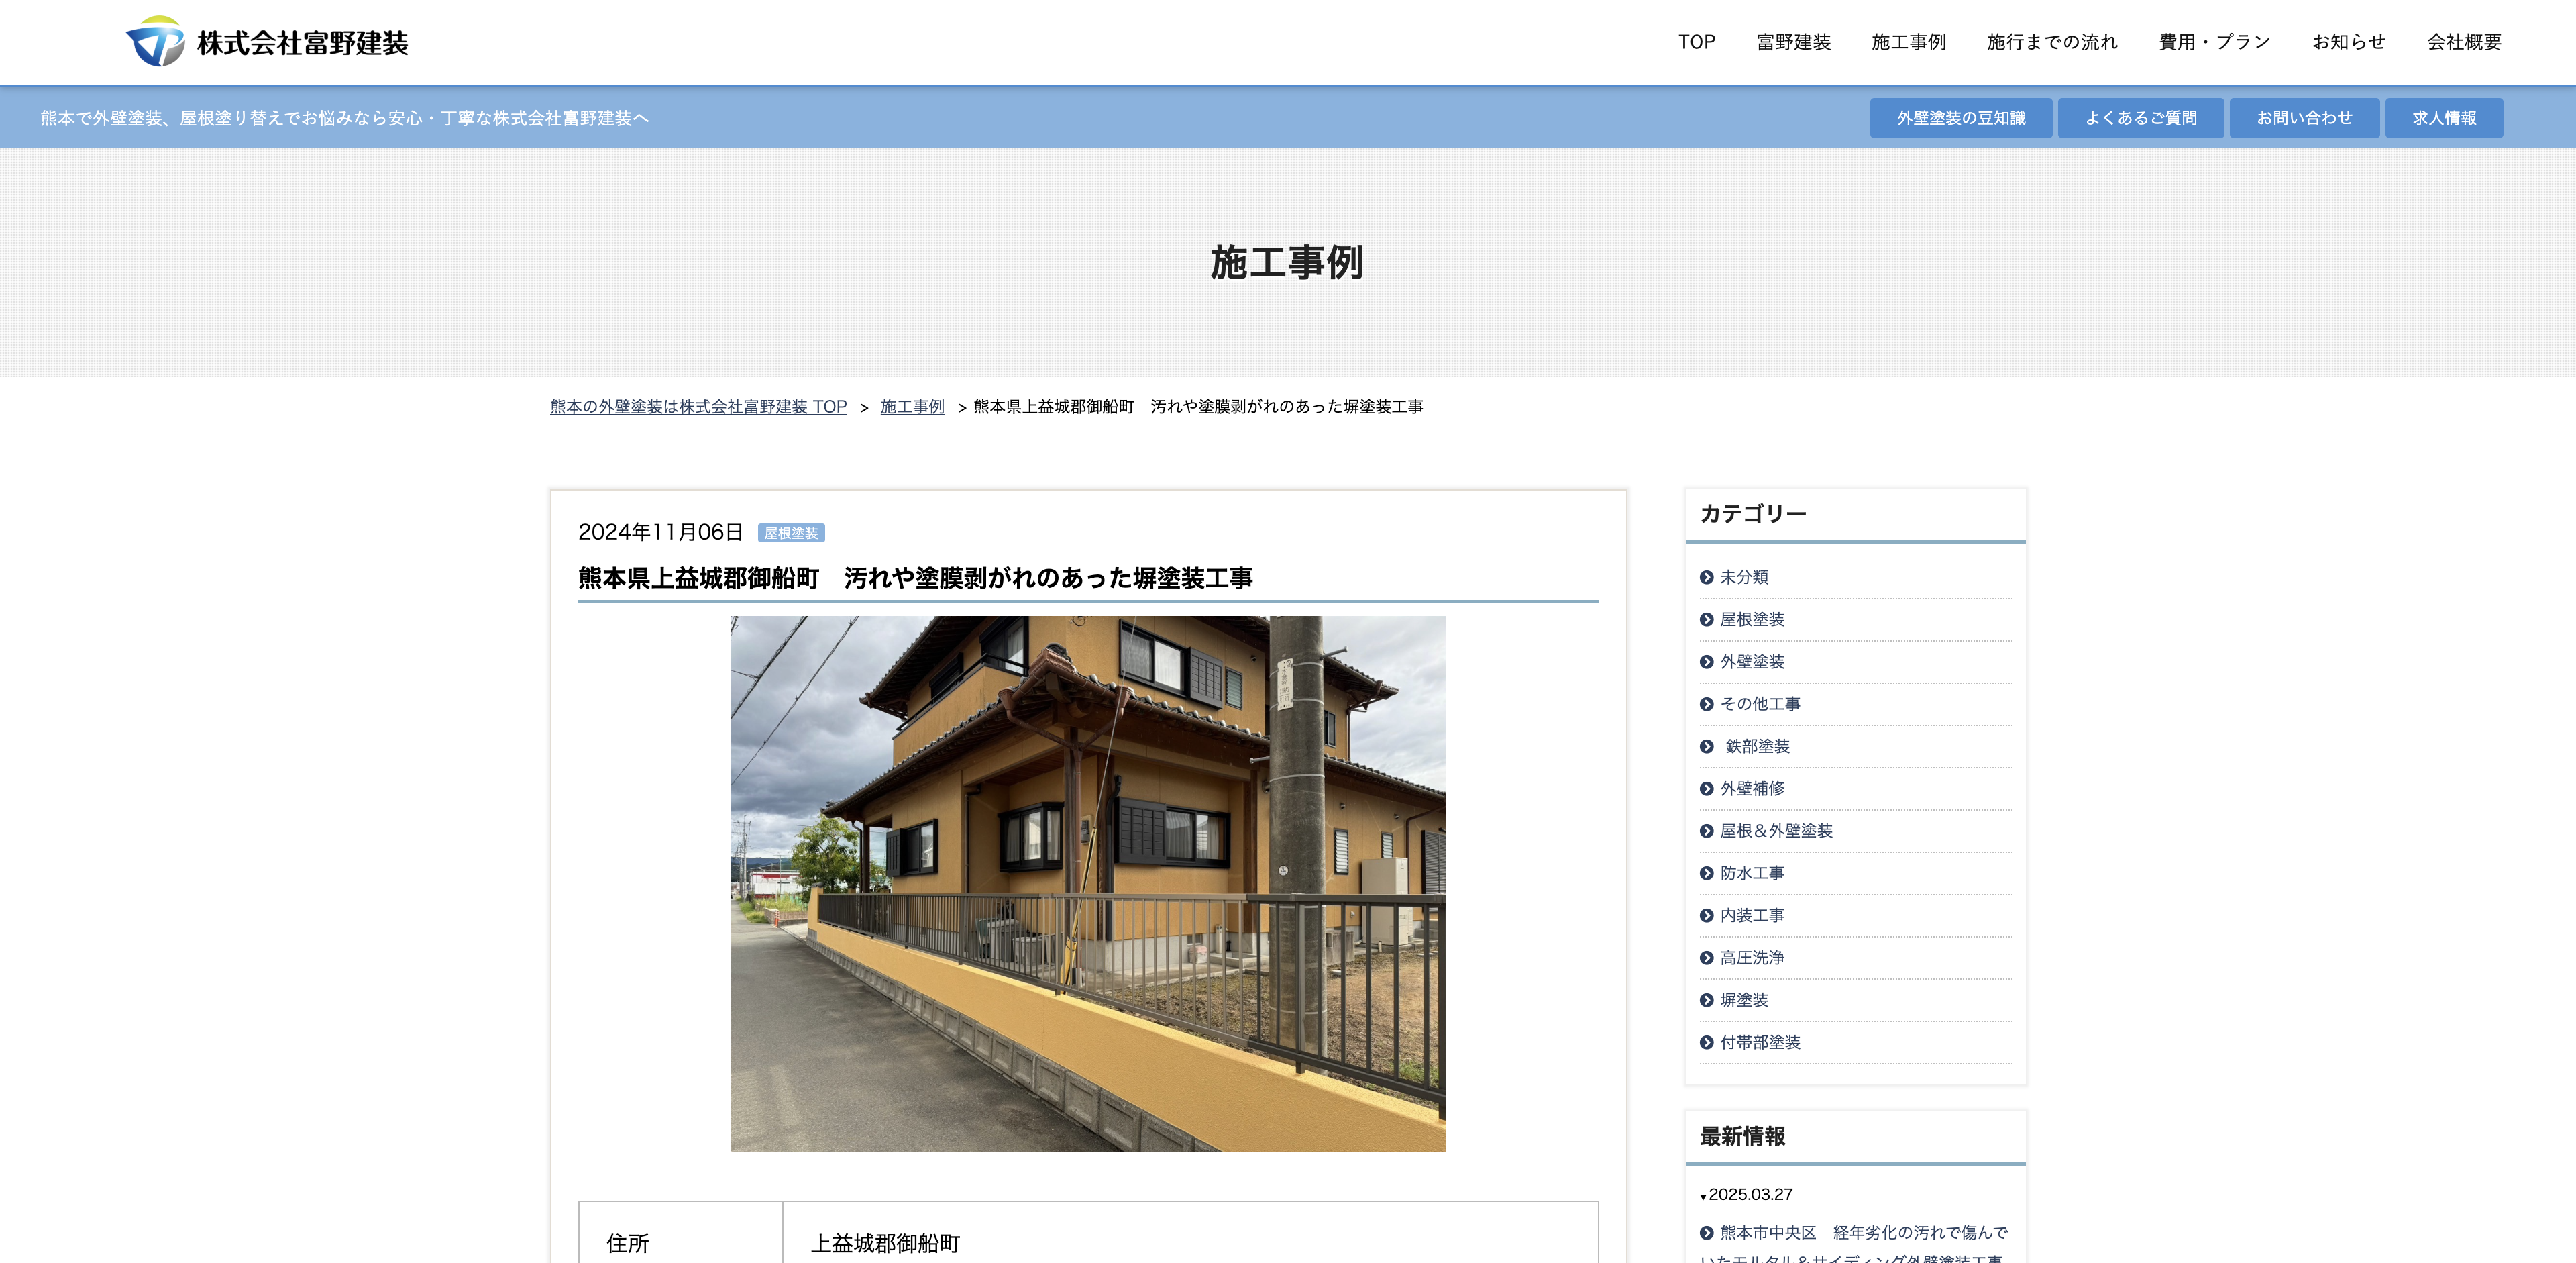This screenshot has width=2576, height=1263.
Task: Go to 施工事例 in navigation bar
Action: click(1908, 42)
